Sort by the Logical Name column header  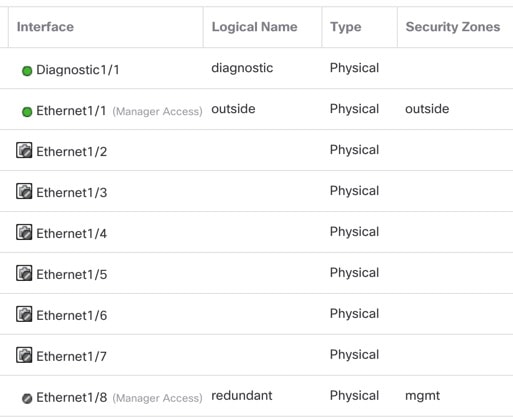254,27
